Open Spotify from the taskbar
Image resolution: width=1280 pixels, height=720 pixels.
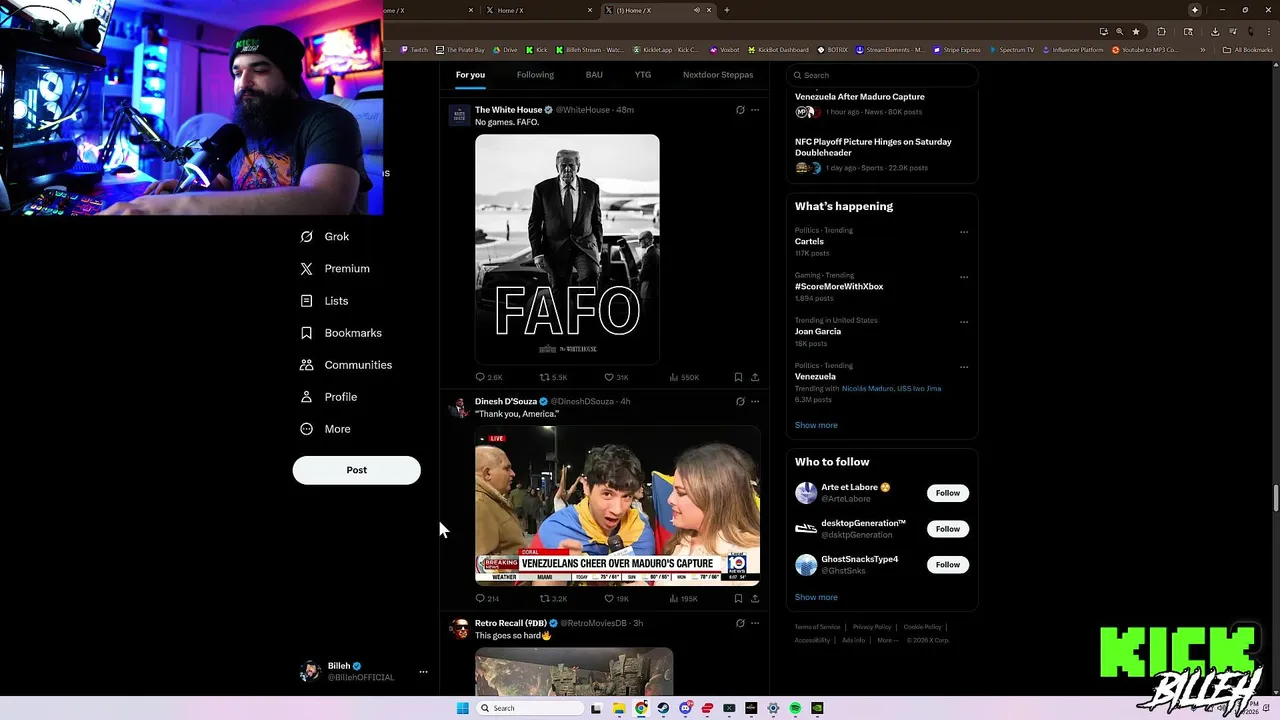click(795, 708)
